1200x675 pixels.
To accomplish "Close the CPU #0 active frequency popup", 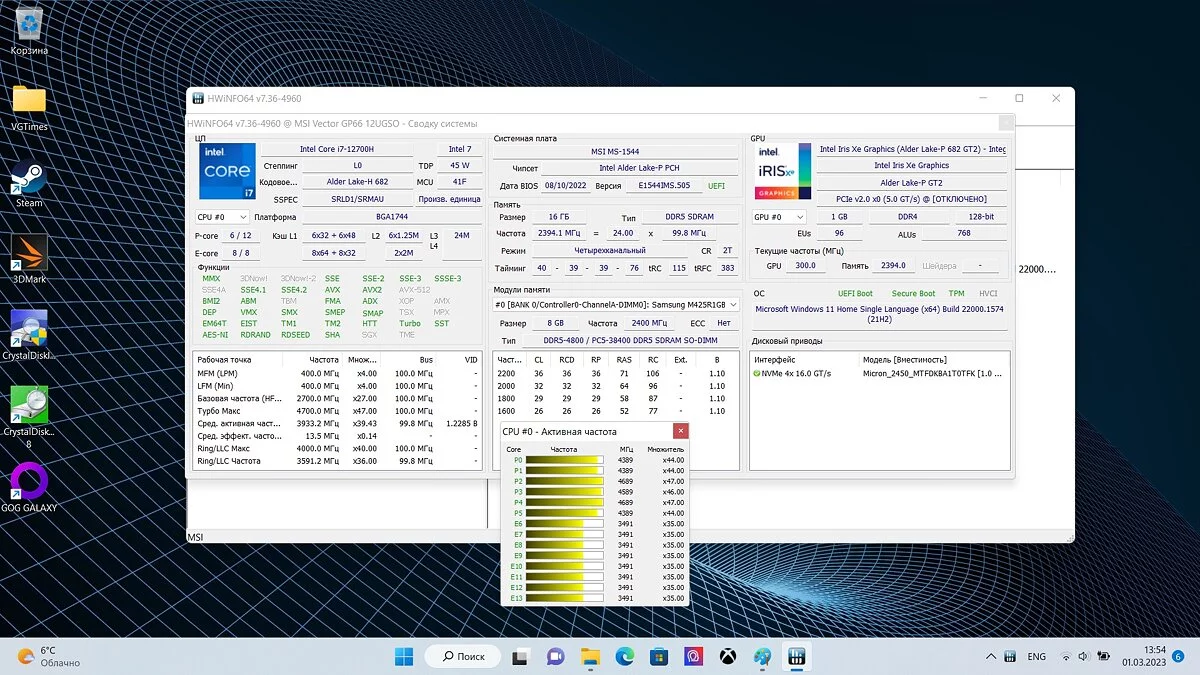I will (x=681, y=431).
